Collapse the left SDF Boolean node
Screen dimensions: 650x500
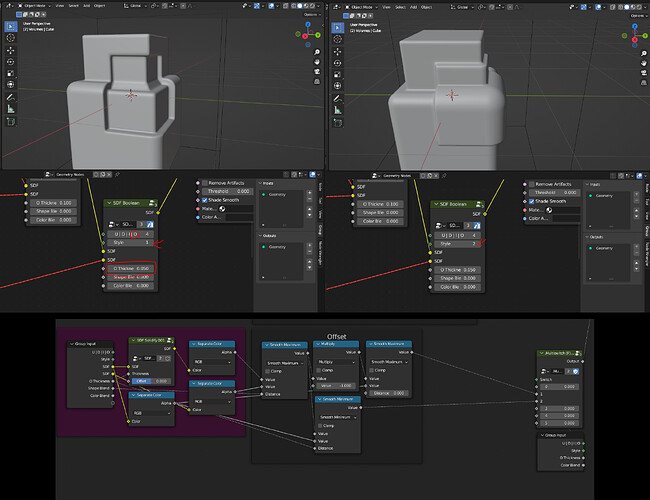pyautogui.click(x=109, y=203)
